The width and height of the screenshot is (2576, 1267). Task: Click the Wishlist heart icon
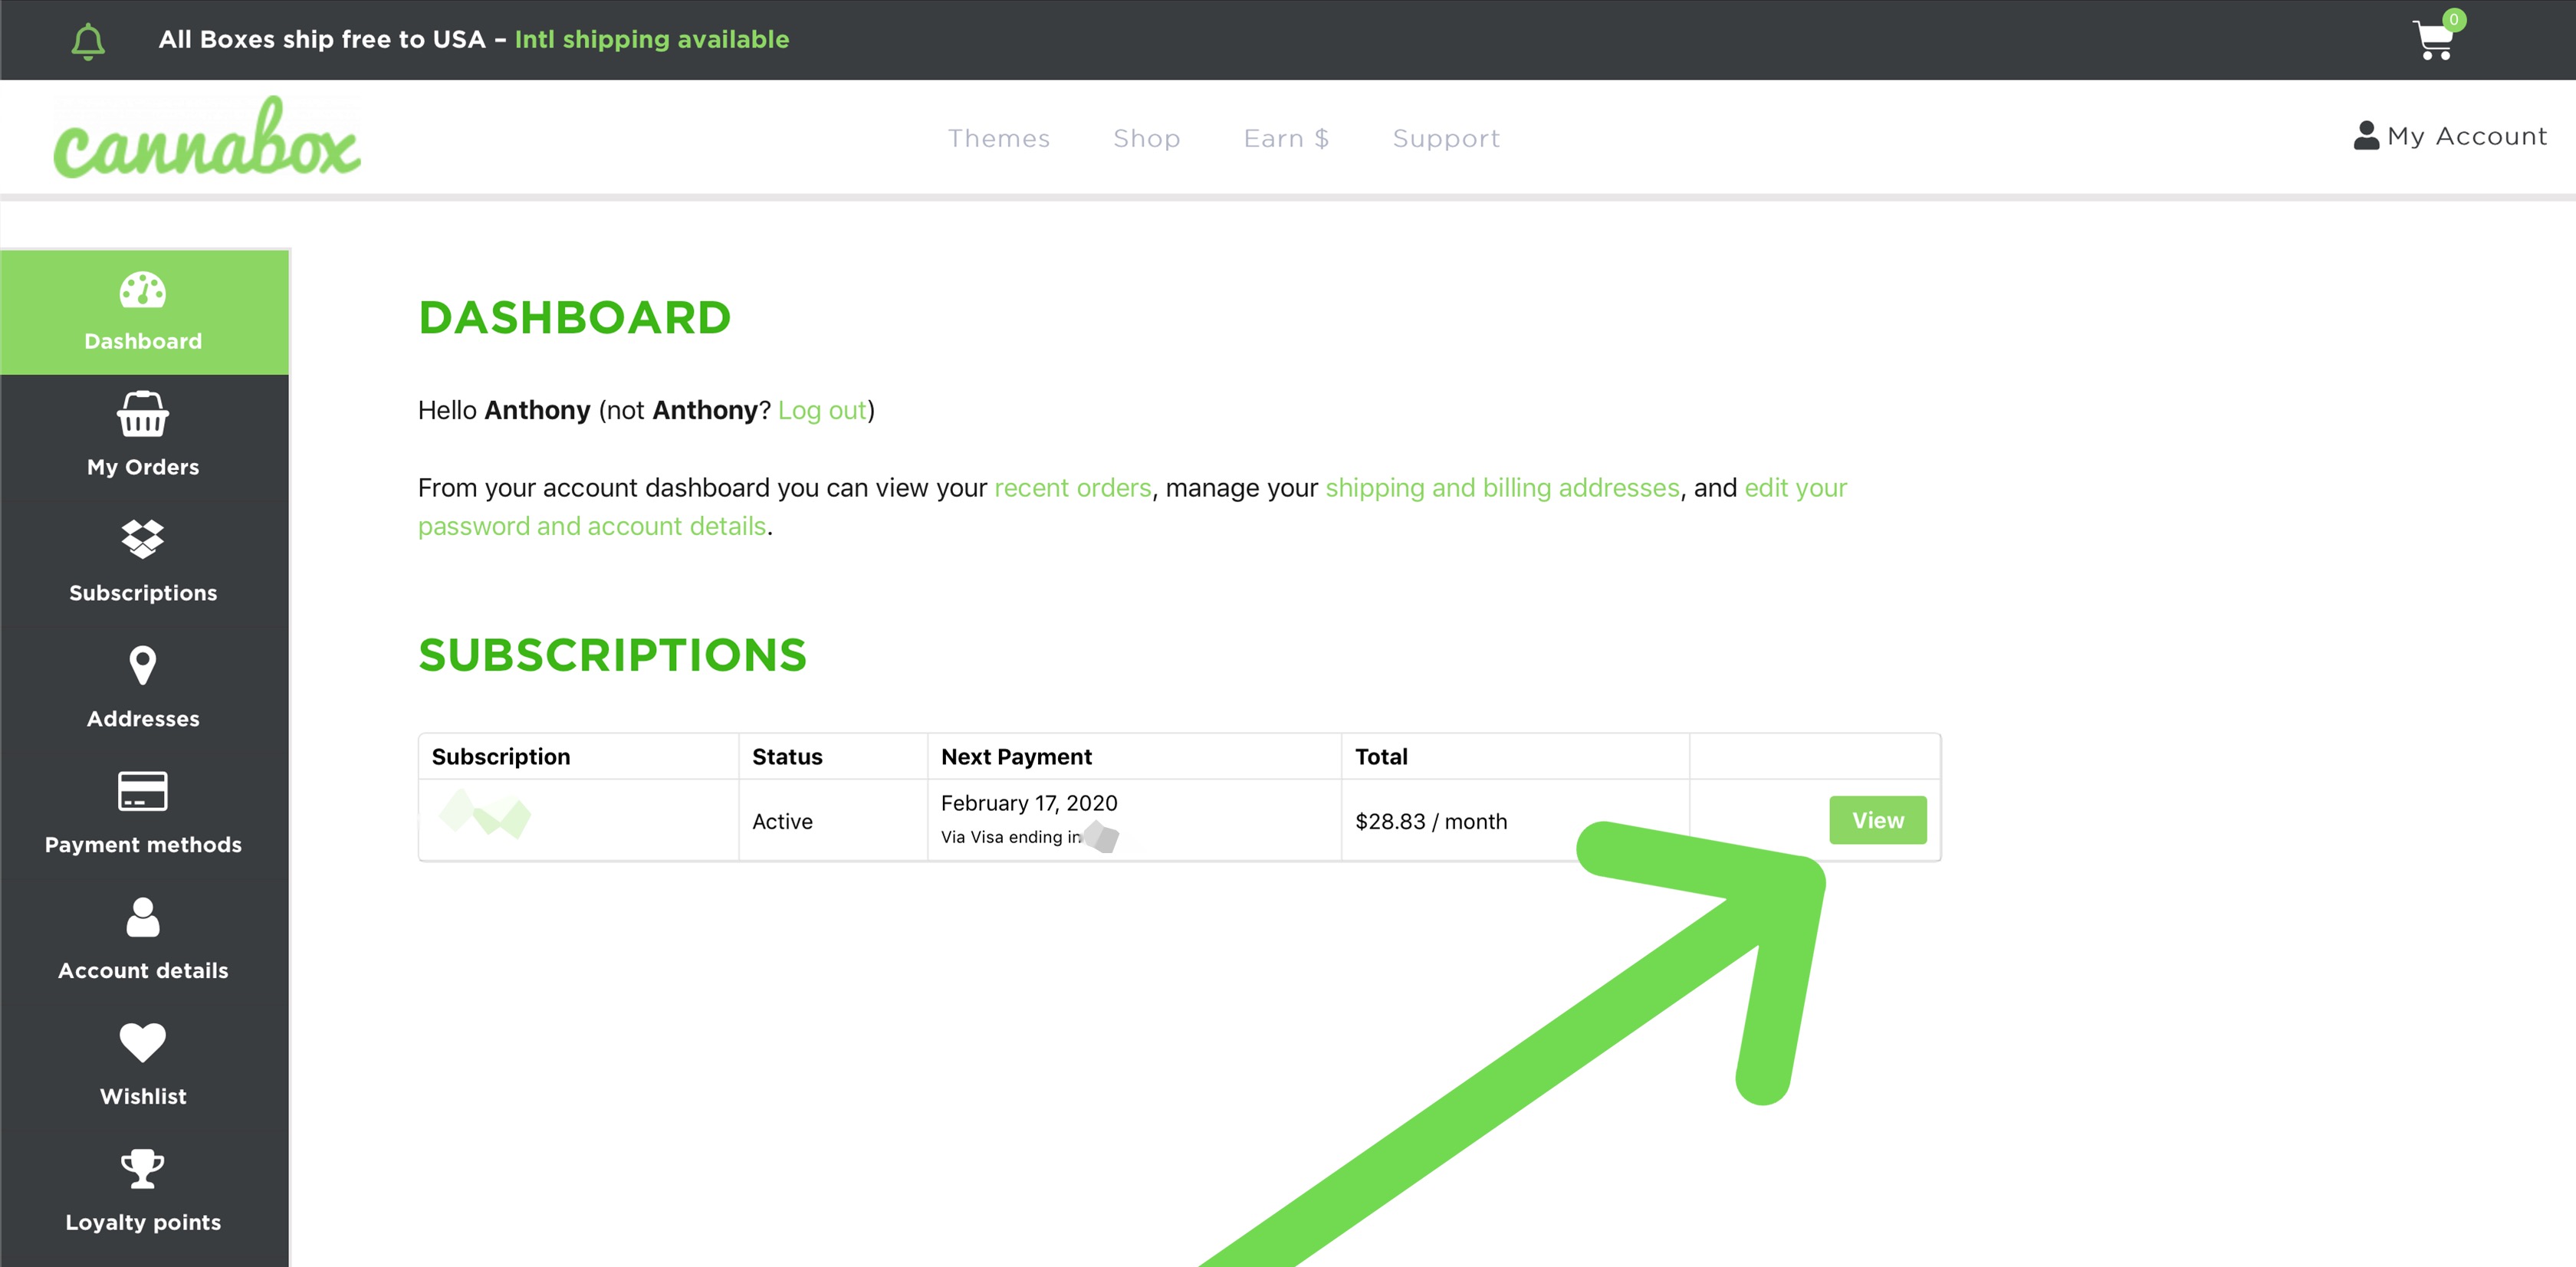tap(143, 1043)
